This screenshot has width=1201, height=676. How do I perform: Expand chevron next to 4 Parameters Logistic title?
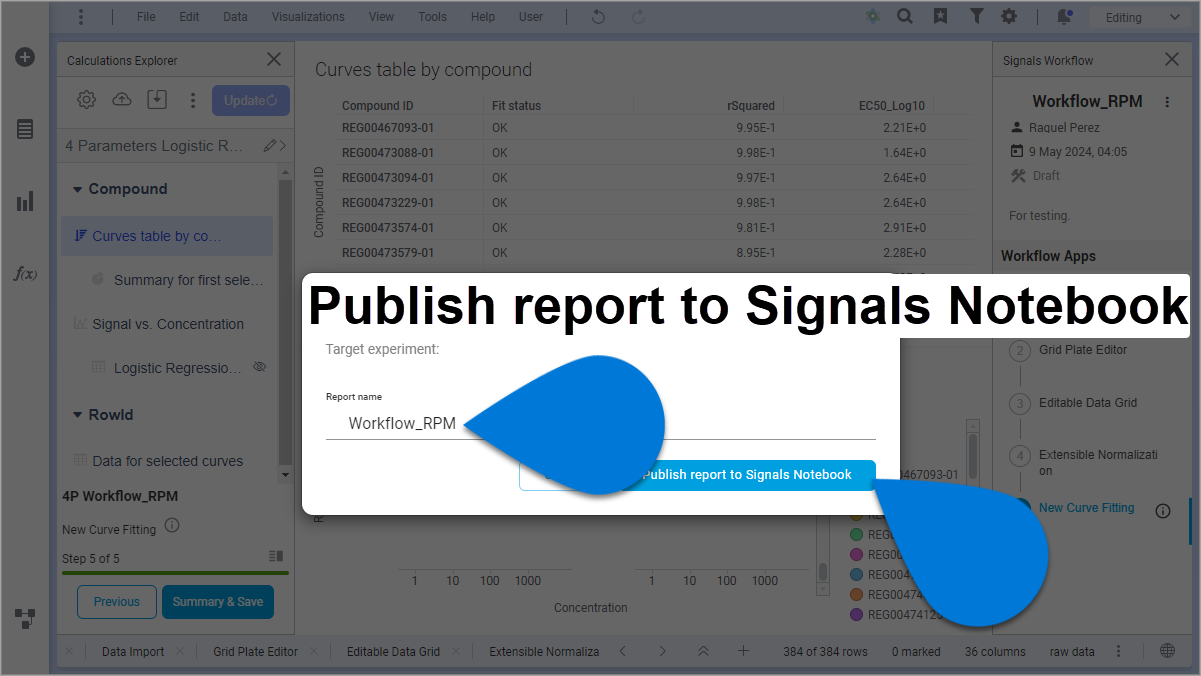click(x=282, y=146)
